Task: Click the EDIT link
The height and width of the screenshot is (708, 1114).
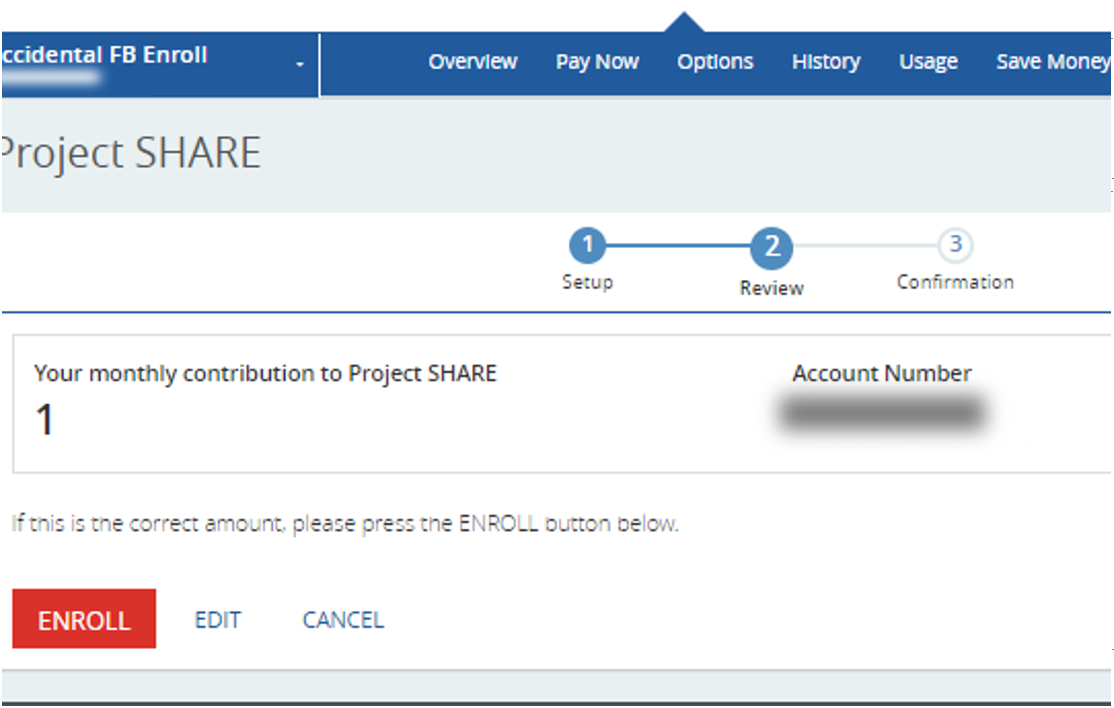Action: (218, 620)
